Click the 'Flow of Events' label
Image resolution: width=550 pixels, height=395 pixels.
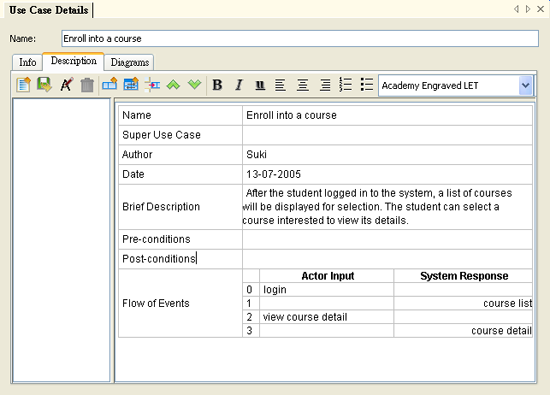[x=156, y=303]
